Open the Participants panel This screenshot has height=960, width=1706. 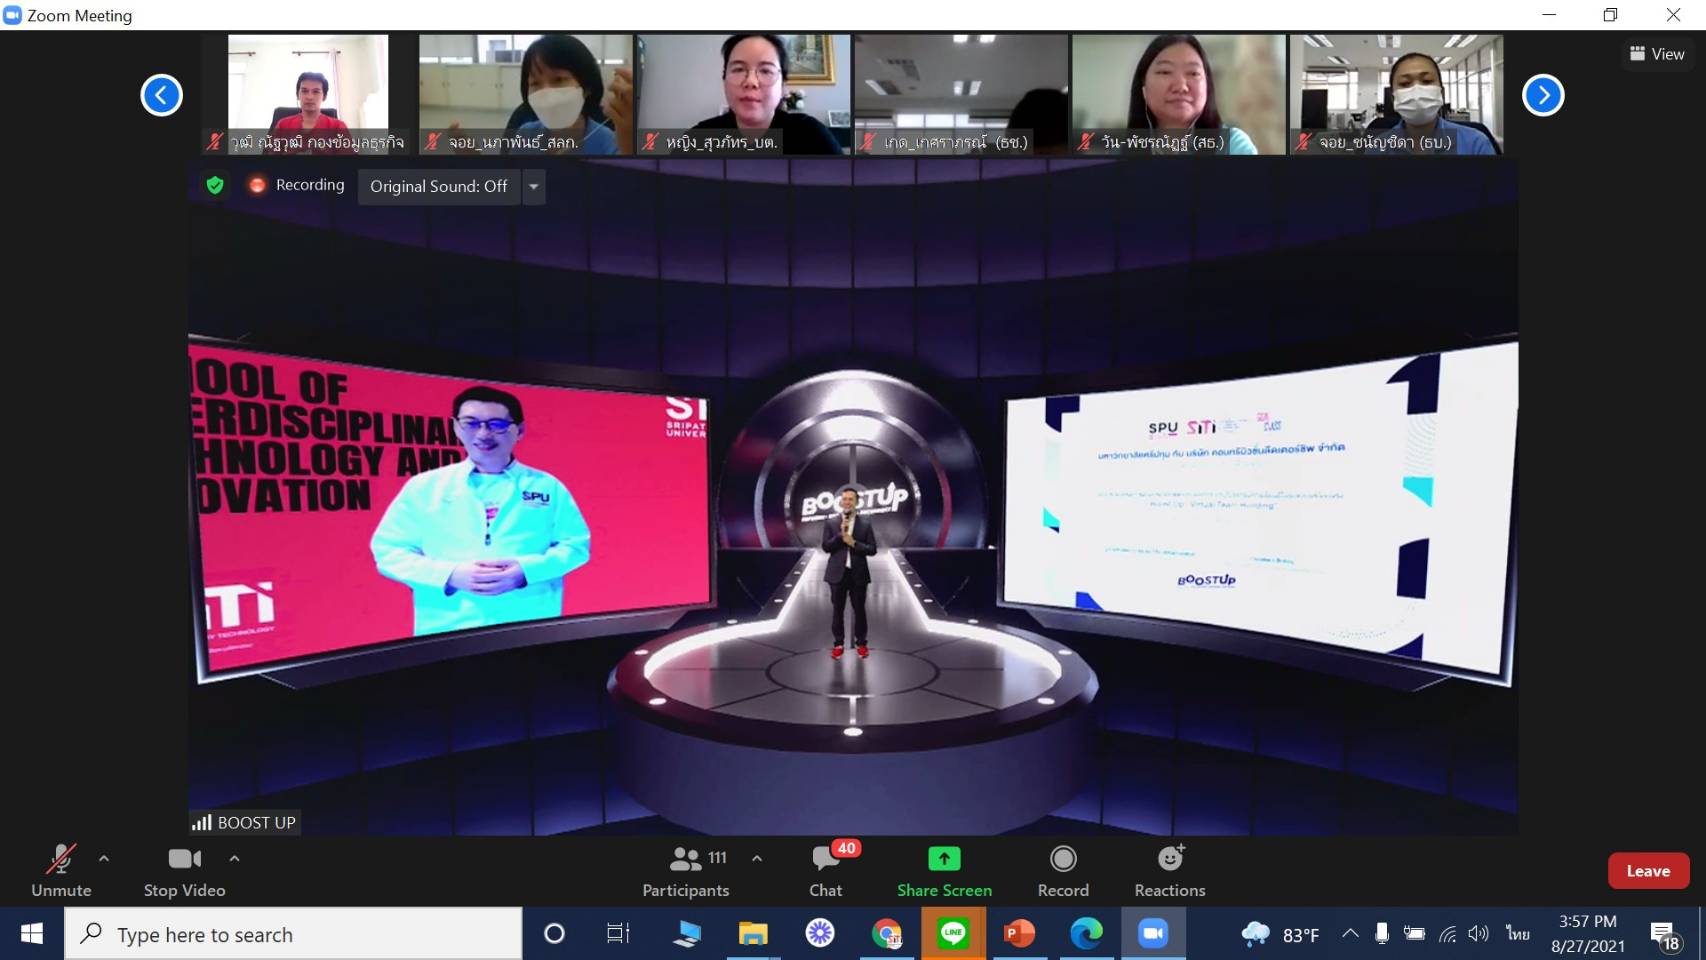pyautogui.click(x=686, y=870)
